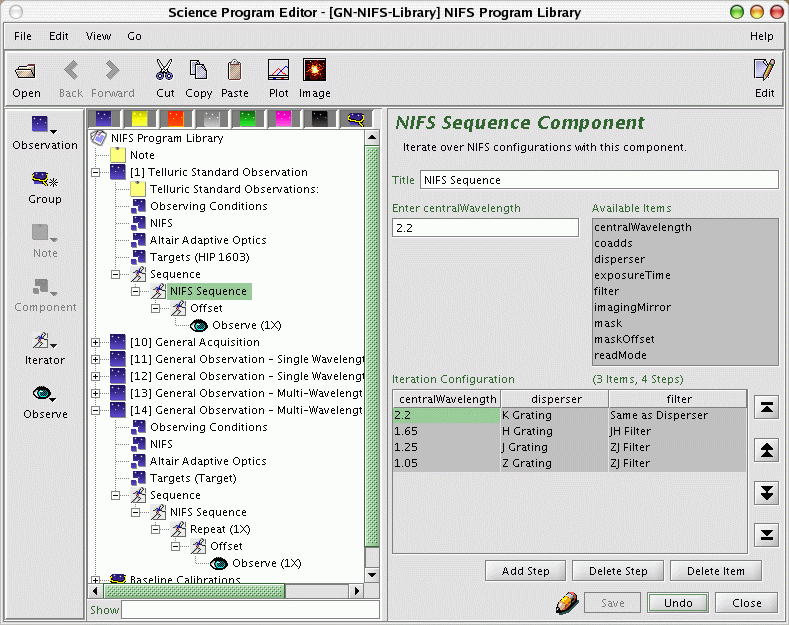Expand the [12] General Observation node

96,376
